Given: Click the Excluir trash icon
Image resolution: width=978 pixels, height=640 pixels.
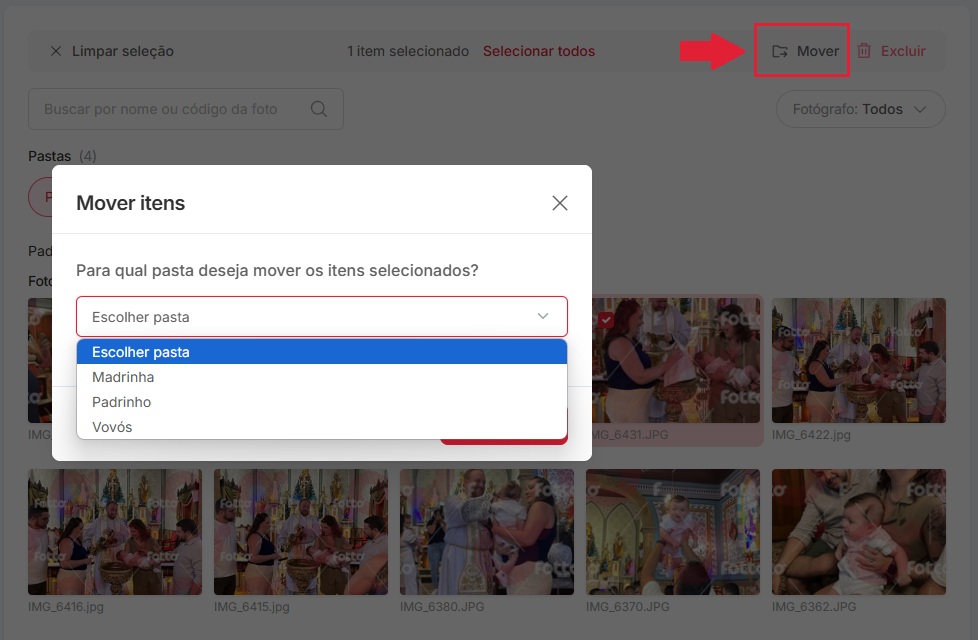Looking at the screenshot, I should click(864, 51).
